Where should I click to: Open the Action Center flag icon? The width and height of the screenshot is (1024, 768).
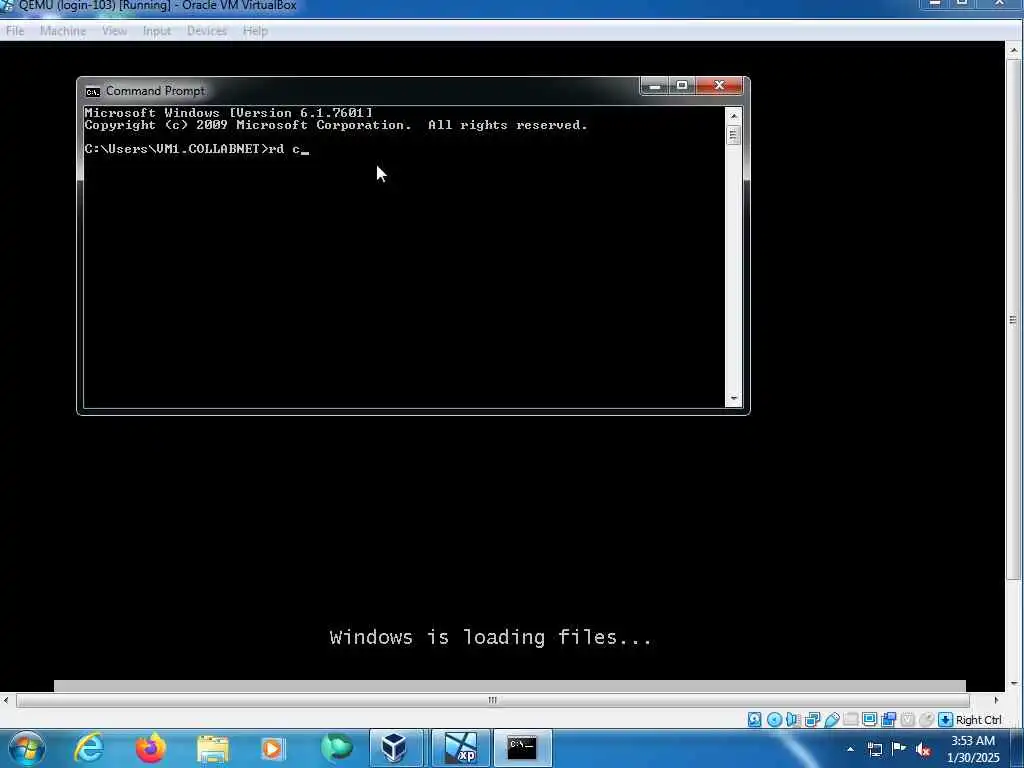pos(899,749)
